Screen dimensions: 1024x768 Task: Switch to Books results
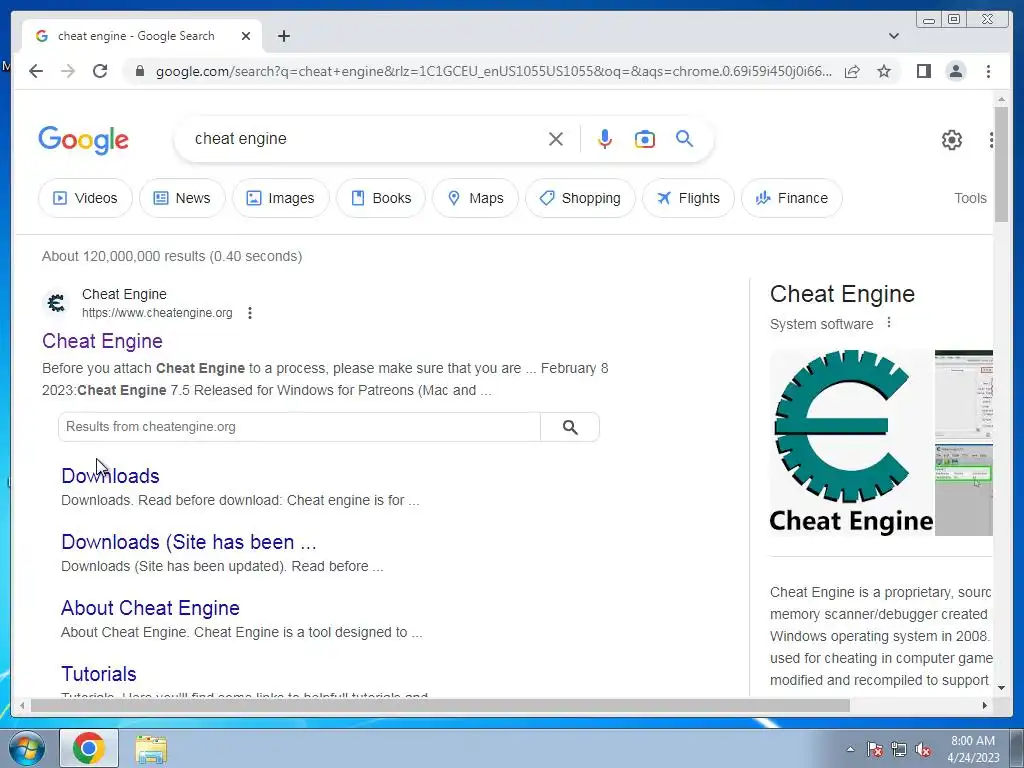tap(381, 198)
